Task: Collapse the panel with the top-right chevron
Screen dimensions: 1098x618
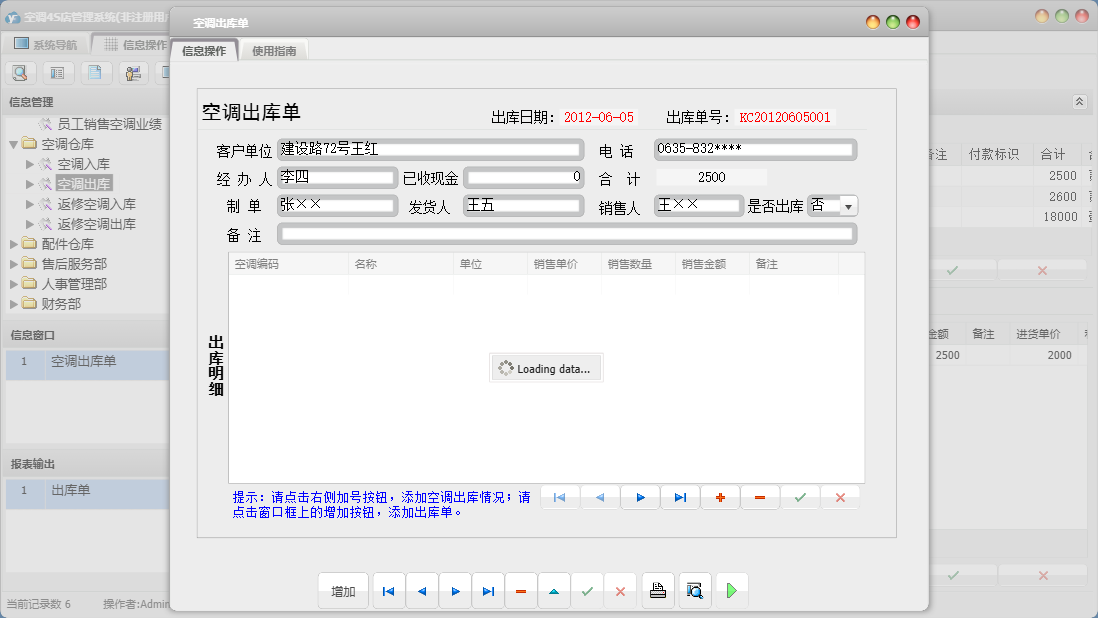Action: [x=1078, y=101]
